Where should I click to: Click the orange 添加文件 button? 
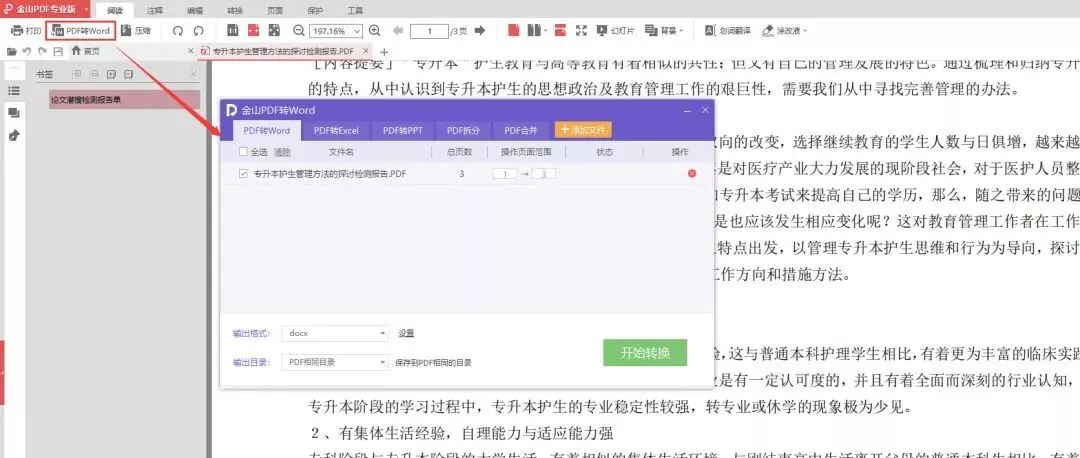point(583,129)
